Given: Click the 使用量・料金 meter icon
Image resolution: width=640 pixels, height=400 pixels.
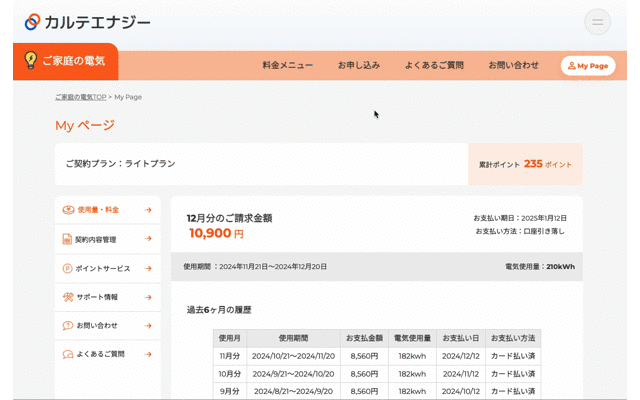Looking at the screenshot, I should click(68, 210).
